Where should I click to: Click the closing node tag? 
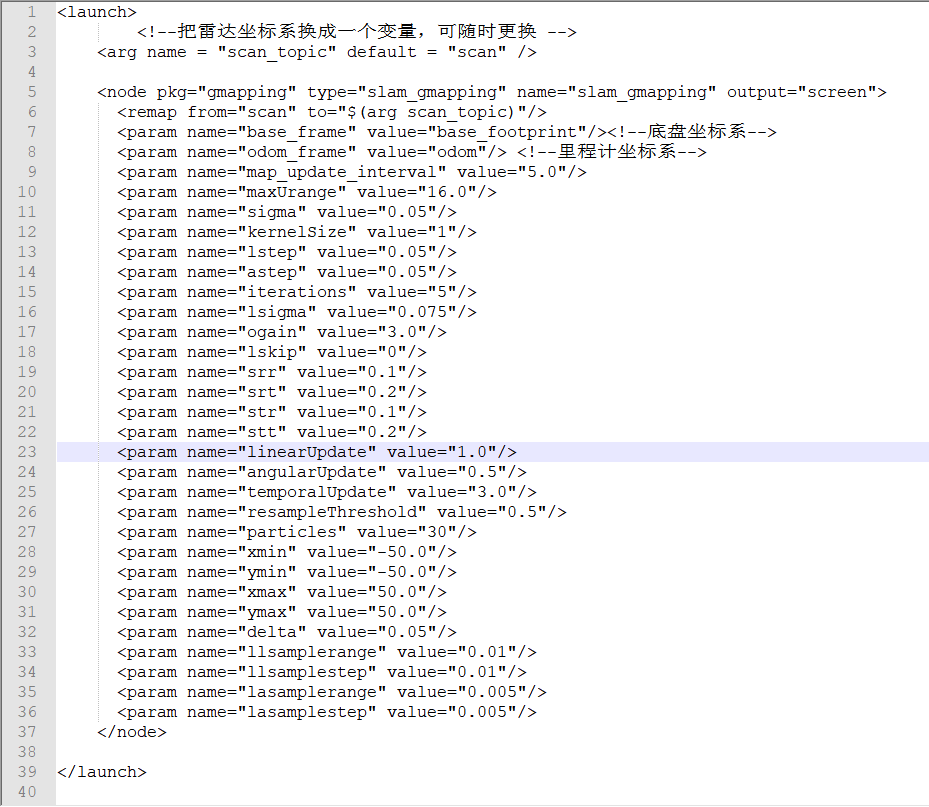tap(131, 732)
